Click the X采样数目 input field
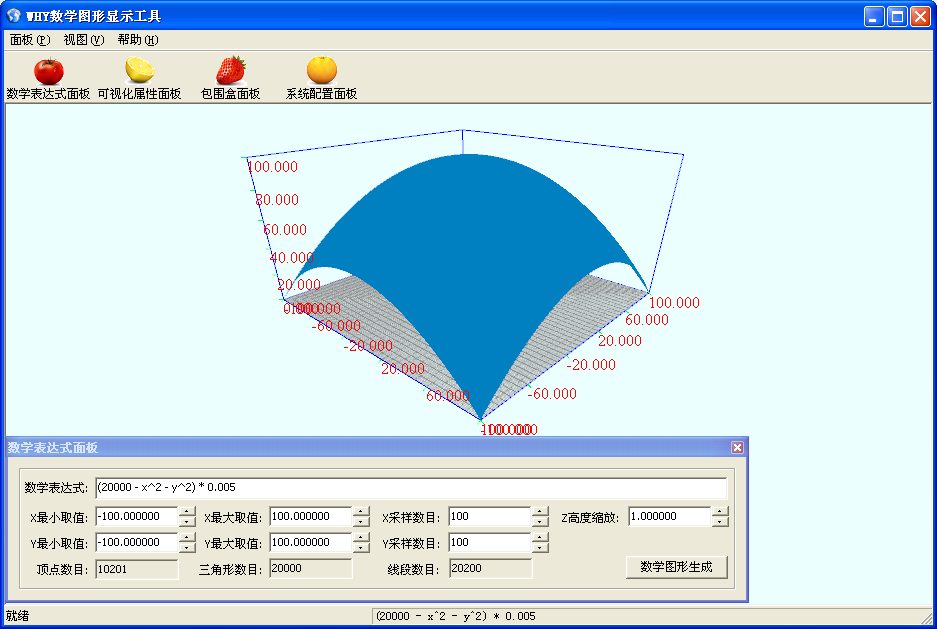 [x=489, y=517]
